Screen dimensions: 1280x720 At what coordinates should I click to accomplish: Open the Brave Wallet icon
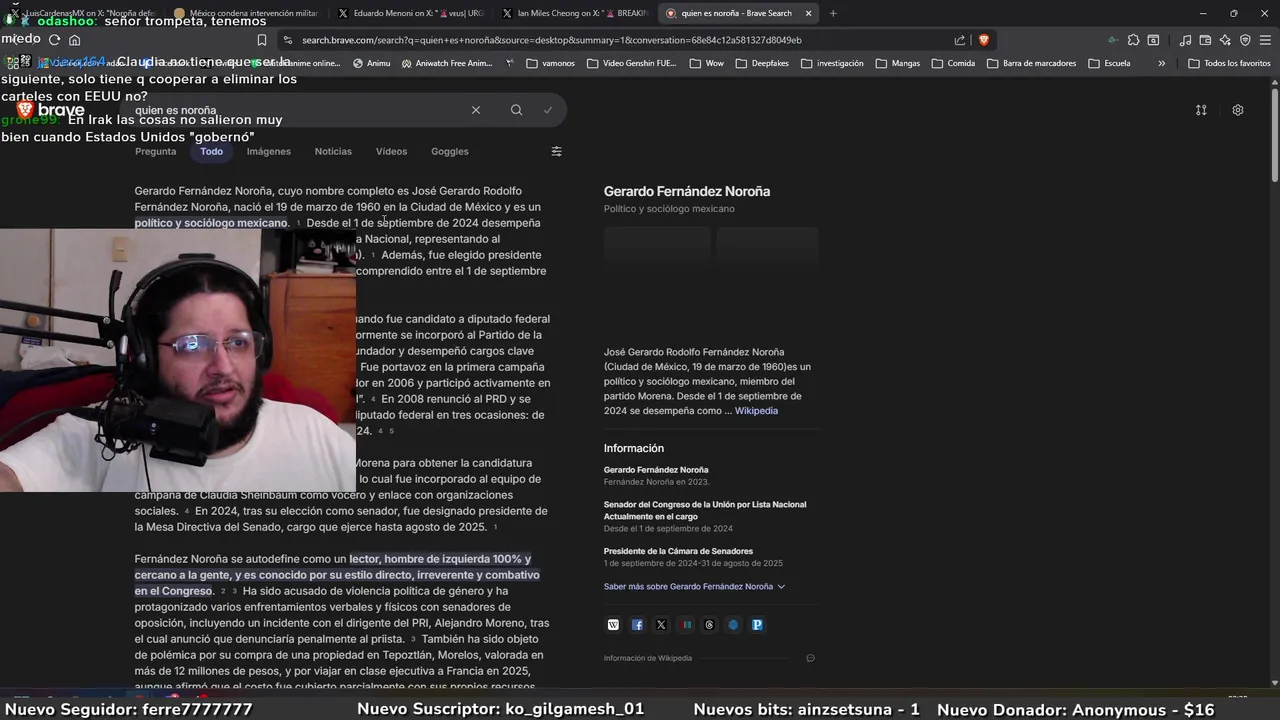(1205, 40)
